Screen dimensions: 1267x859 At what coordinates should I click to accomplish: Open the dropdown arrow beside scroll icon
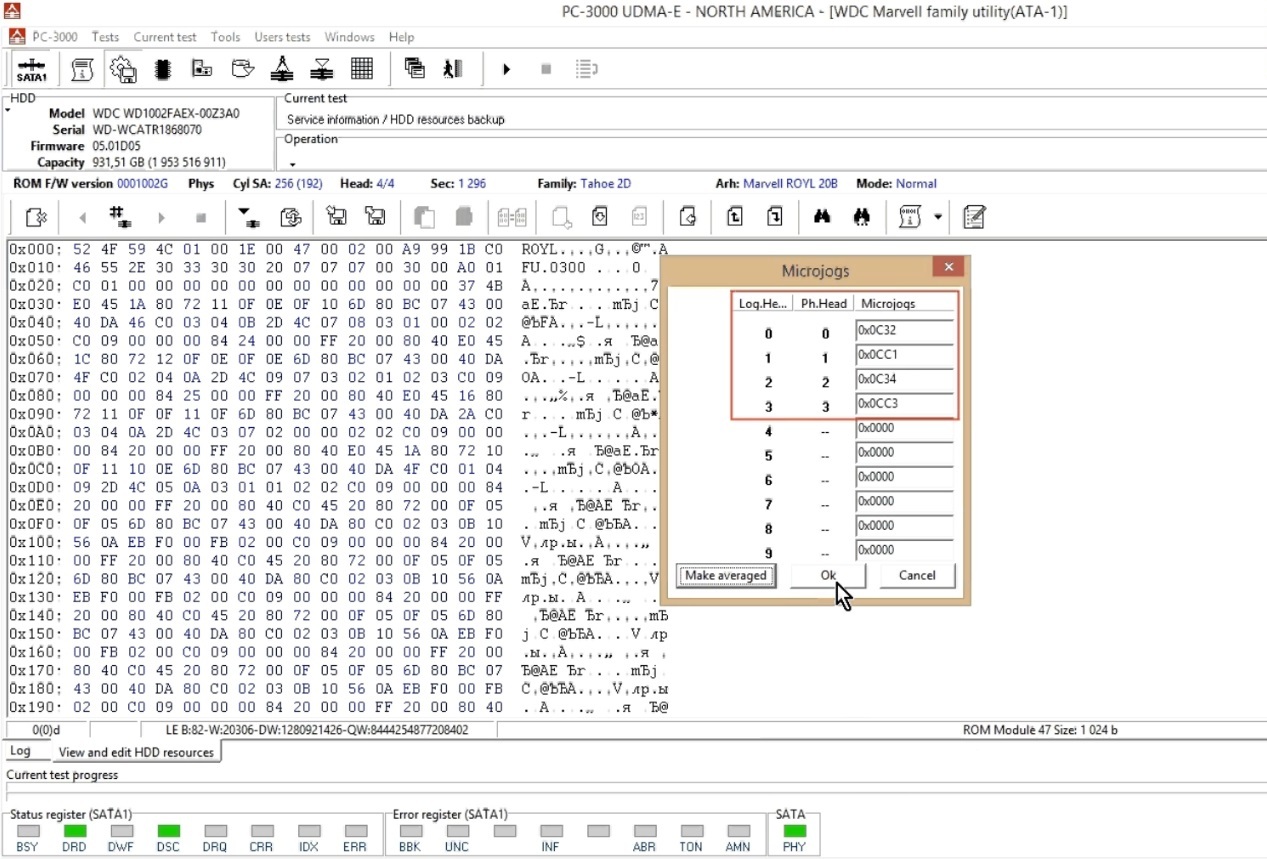point(937,216)
